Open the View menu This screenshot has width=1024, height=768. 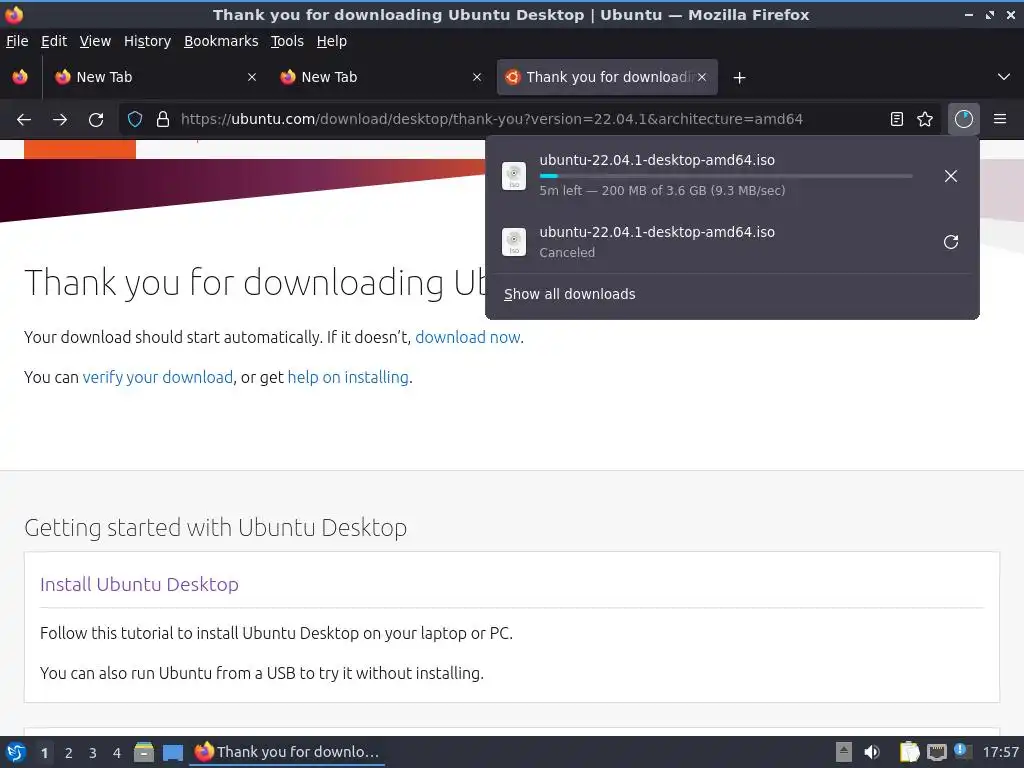coord(95,41)
